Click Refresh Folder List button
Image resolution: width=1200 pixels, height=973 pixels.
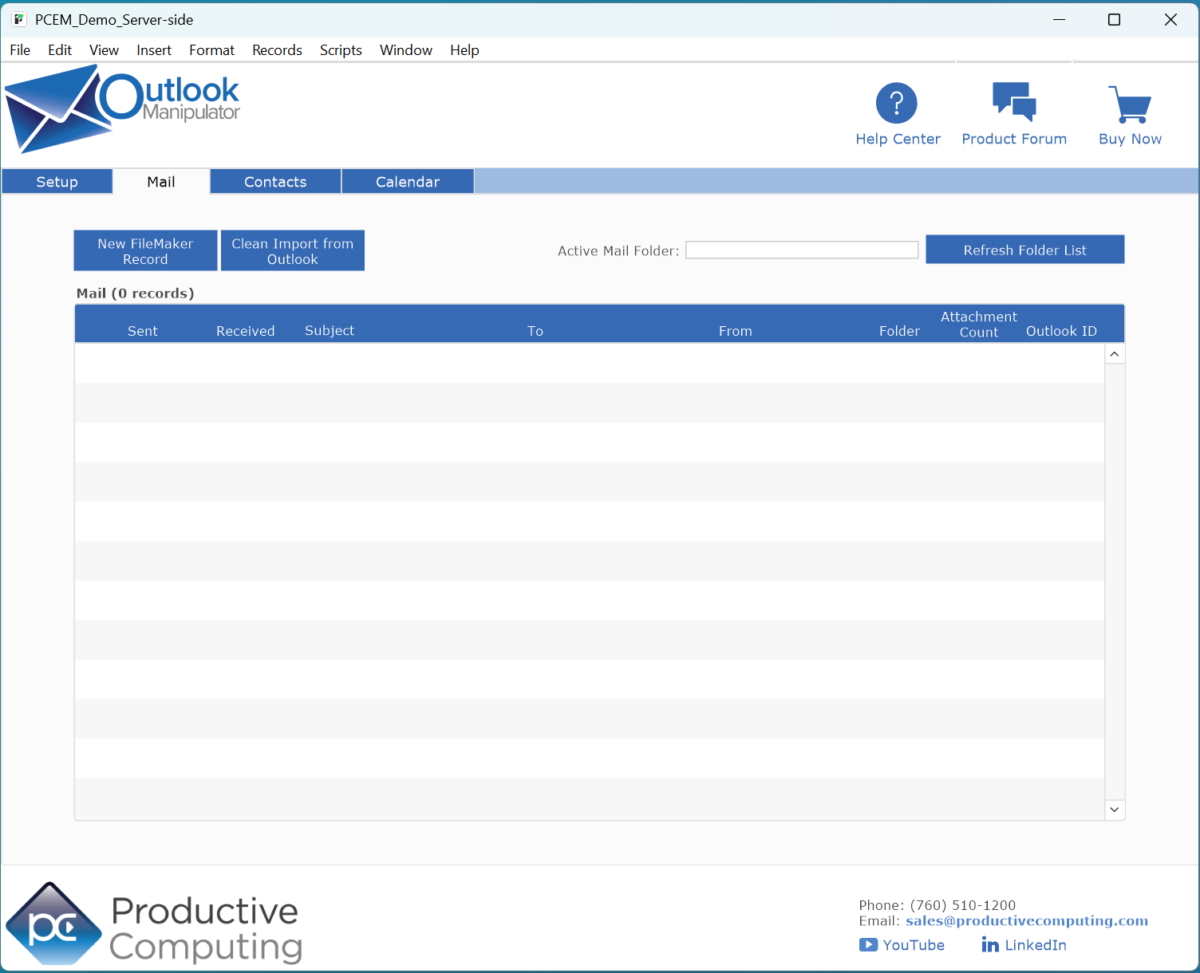pos(1025,250)
